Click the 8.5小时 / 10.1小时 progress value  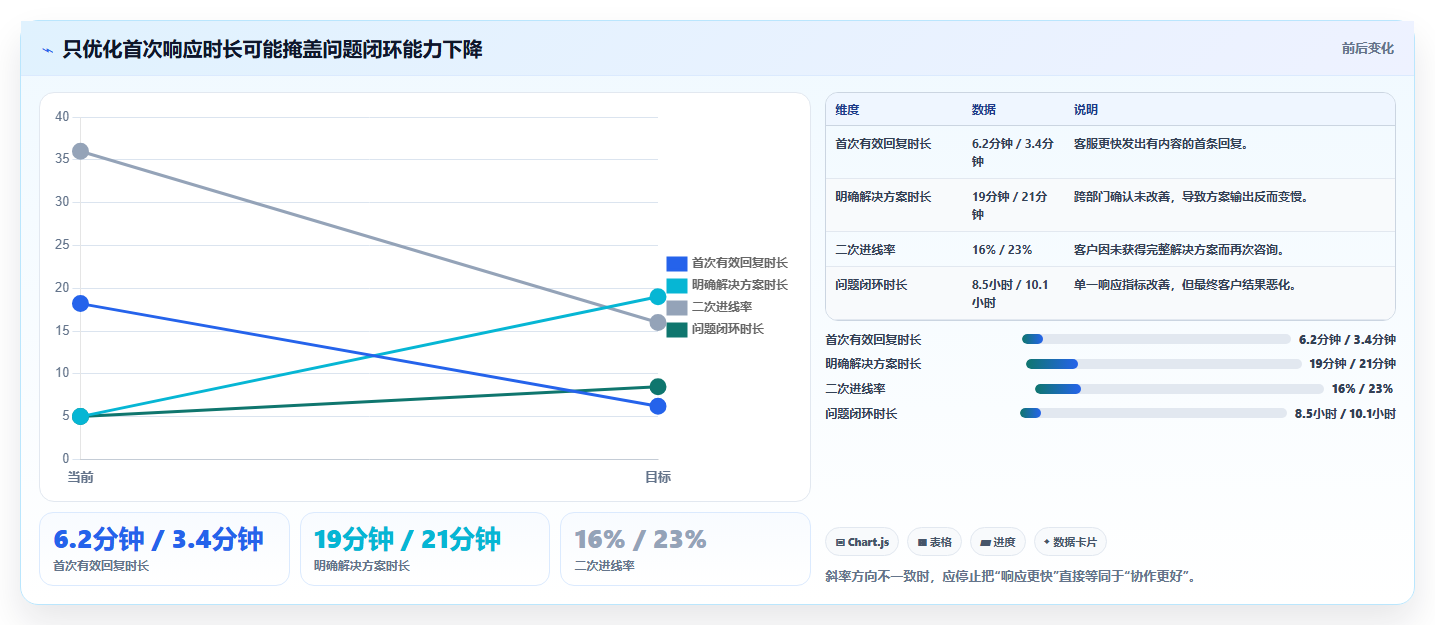[x=1345, y=414]
